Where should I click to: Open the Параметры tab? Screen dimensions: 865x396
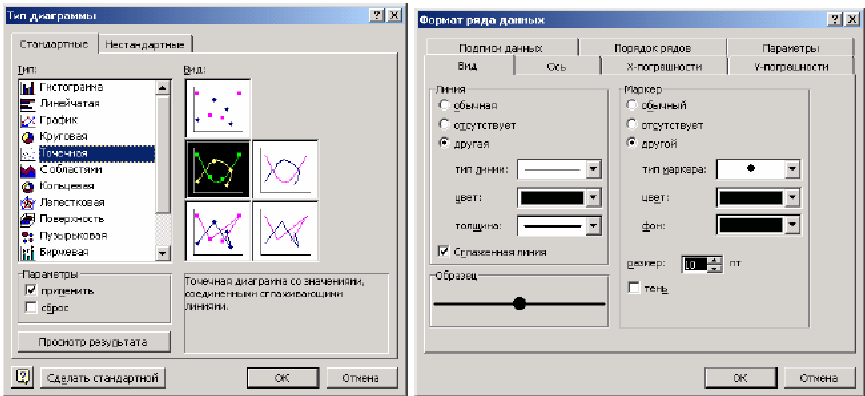point(791,48)
